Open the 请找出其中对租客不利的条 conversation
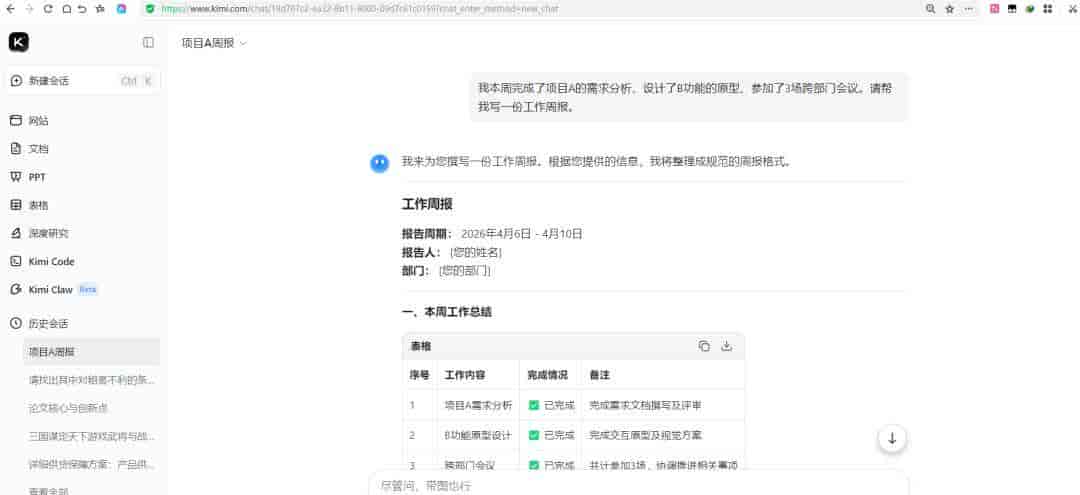This screenshot has width=1080, height=495. tap(91, 380)
